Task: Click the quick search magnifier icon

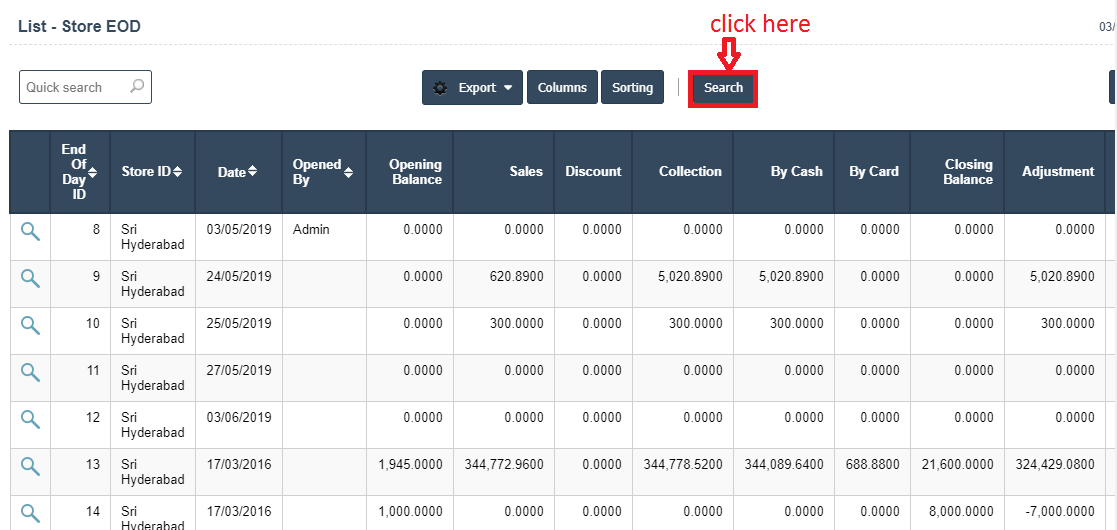Action: click(x=138, y=87)
